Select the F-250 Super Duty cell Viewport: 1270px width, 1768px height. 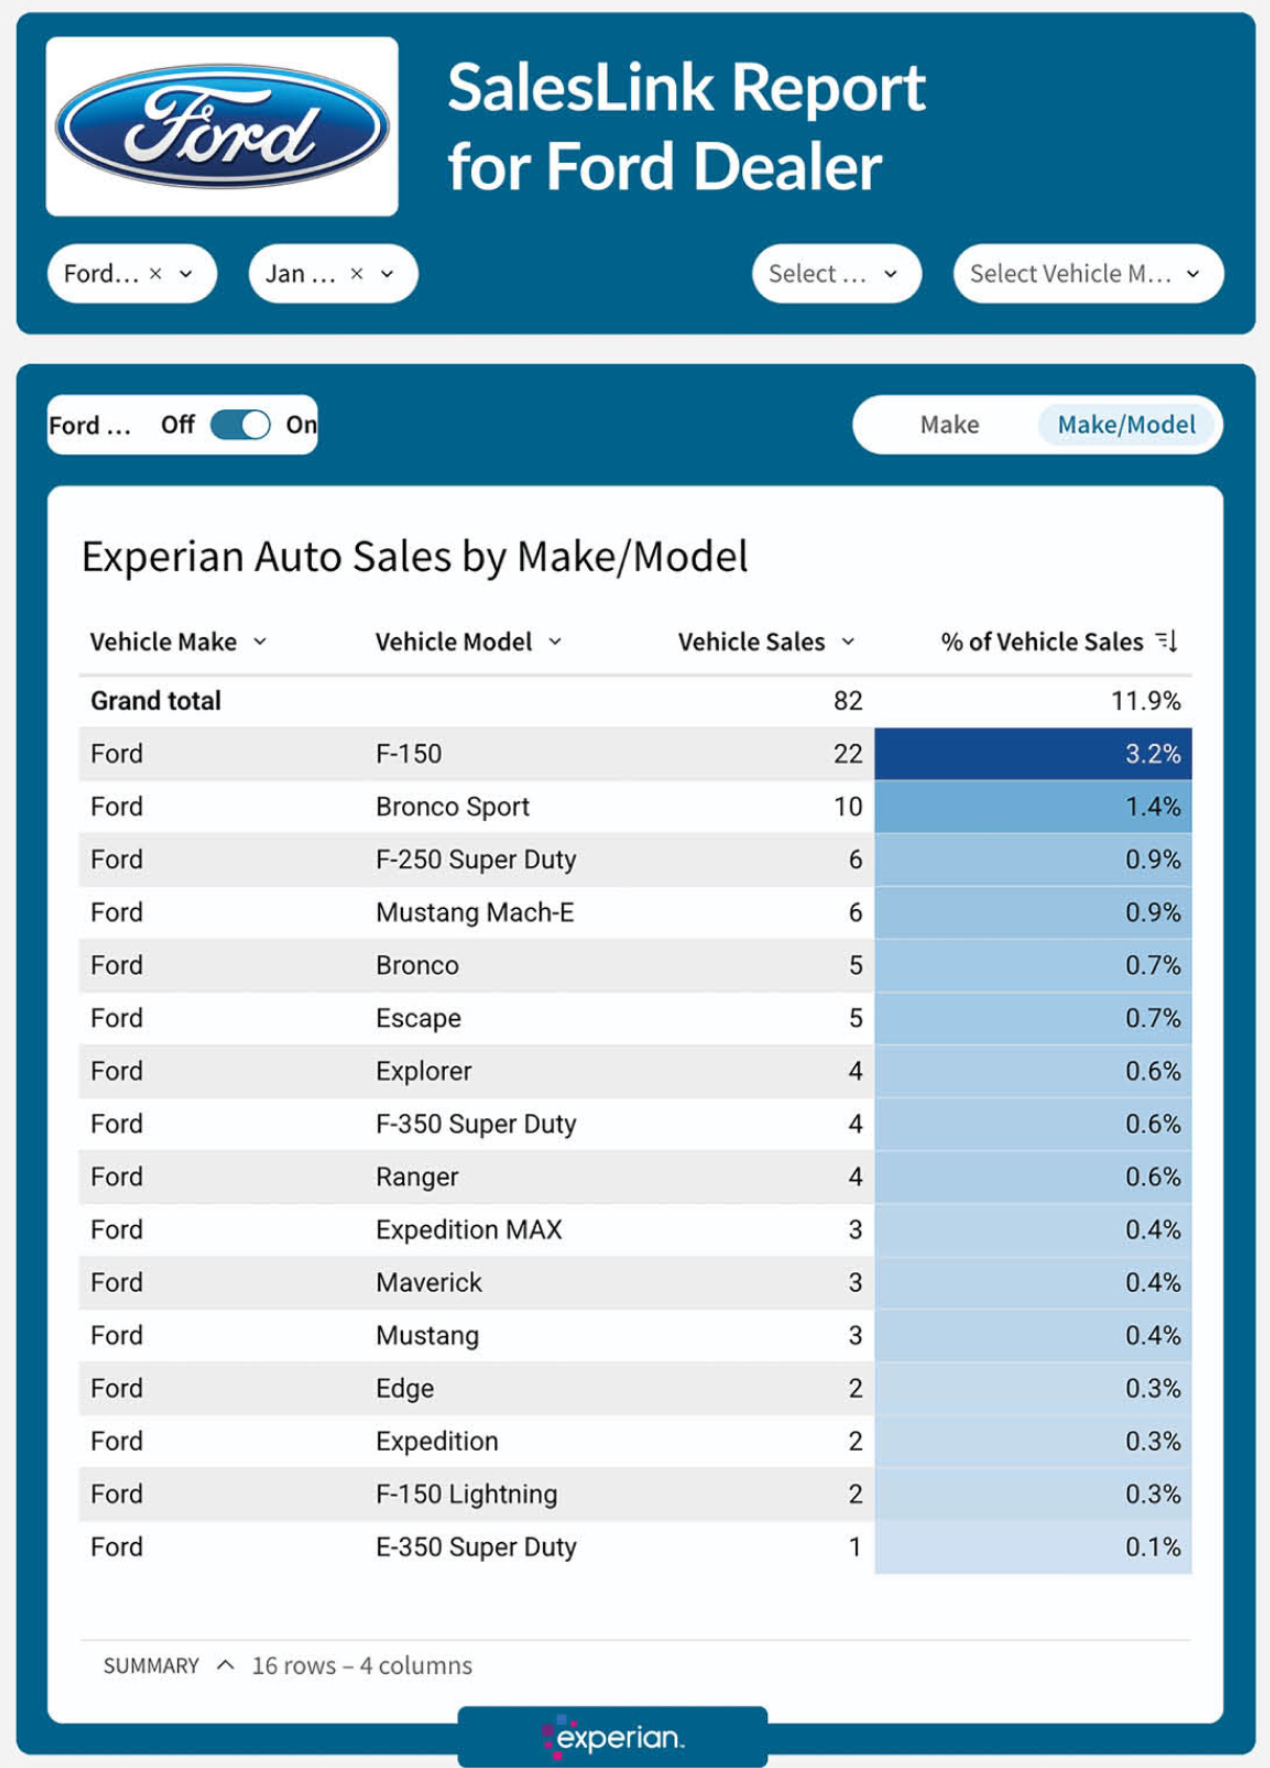(476, 860)
